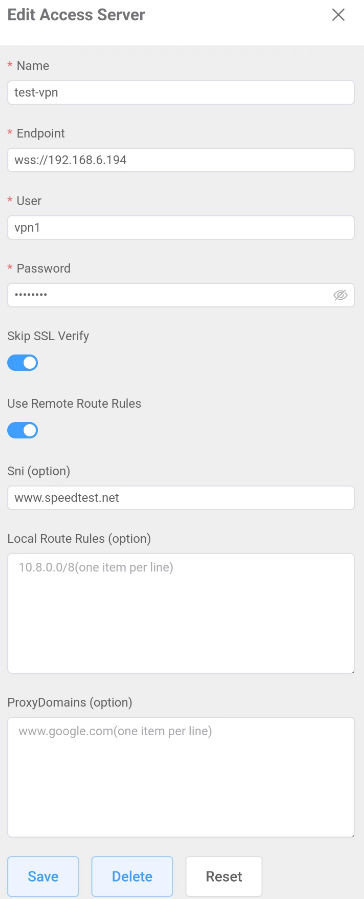Click the "Edit Access Server" heading
This screenshot has width=364, height=899.
tap(76, 15)
